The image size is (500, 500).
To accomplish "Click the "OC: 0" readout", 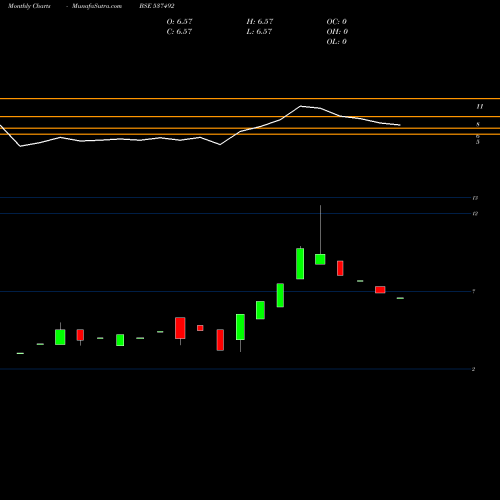I will pos(337,21).
